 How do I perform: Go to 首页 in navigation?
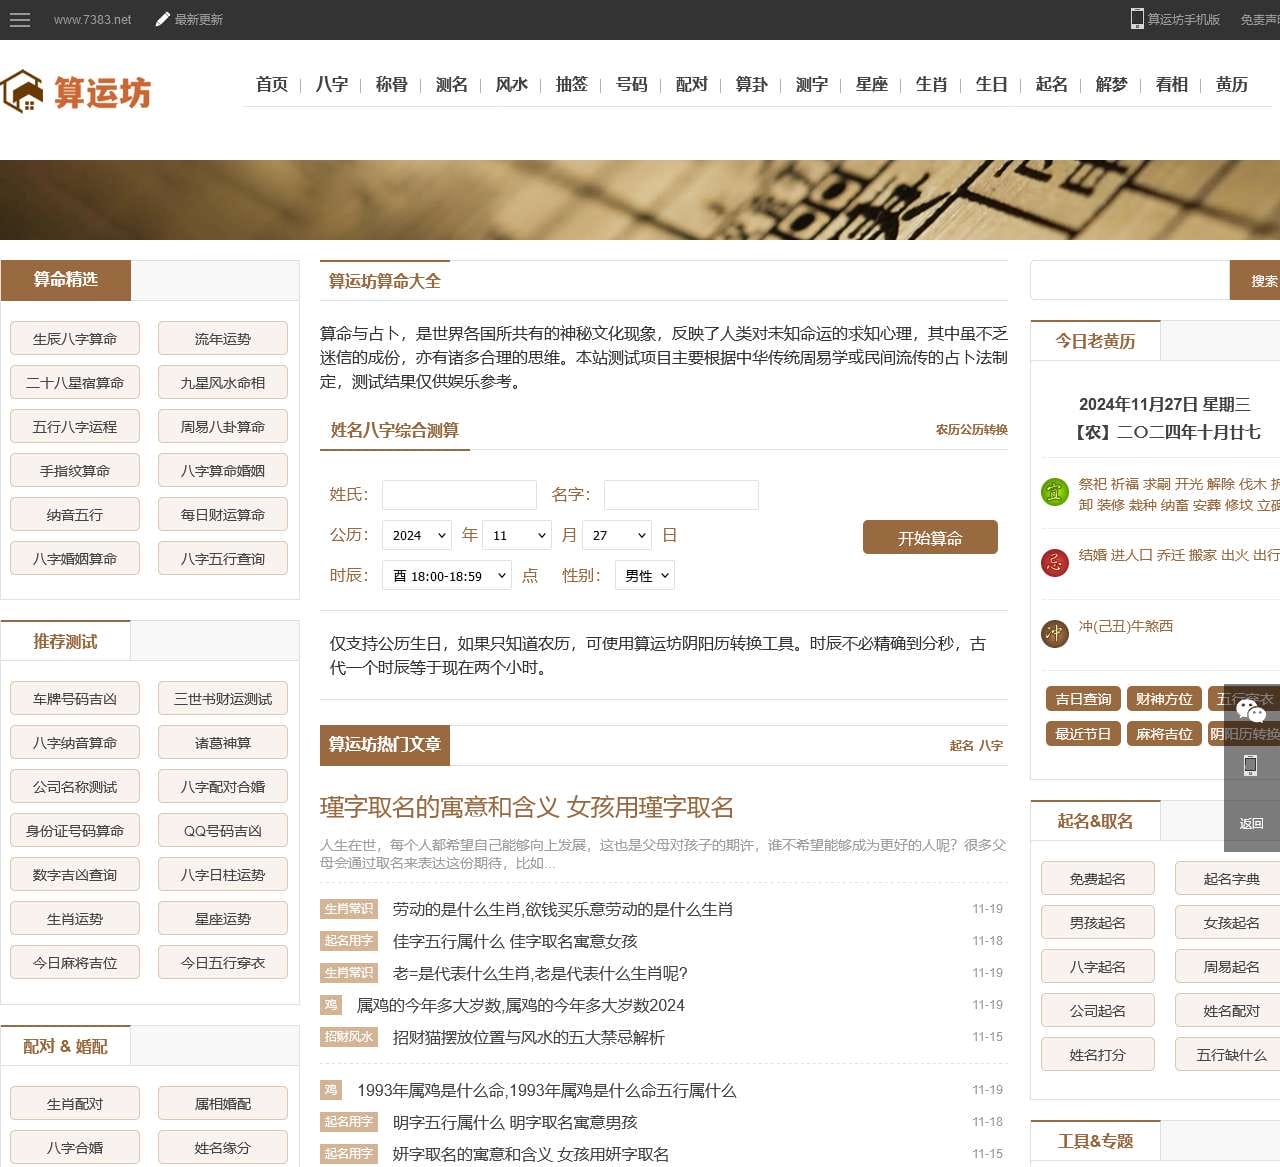pos(272,84)
